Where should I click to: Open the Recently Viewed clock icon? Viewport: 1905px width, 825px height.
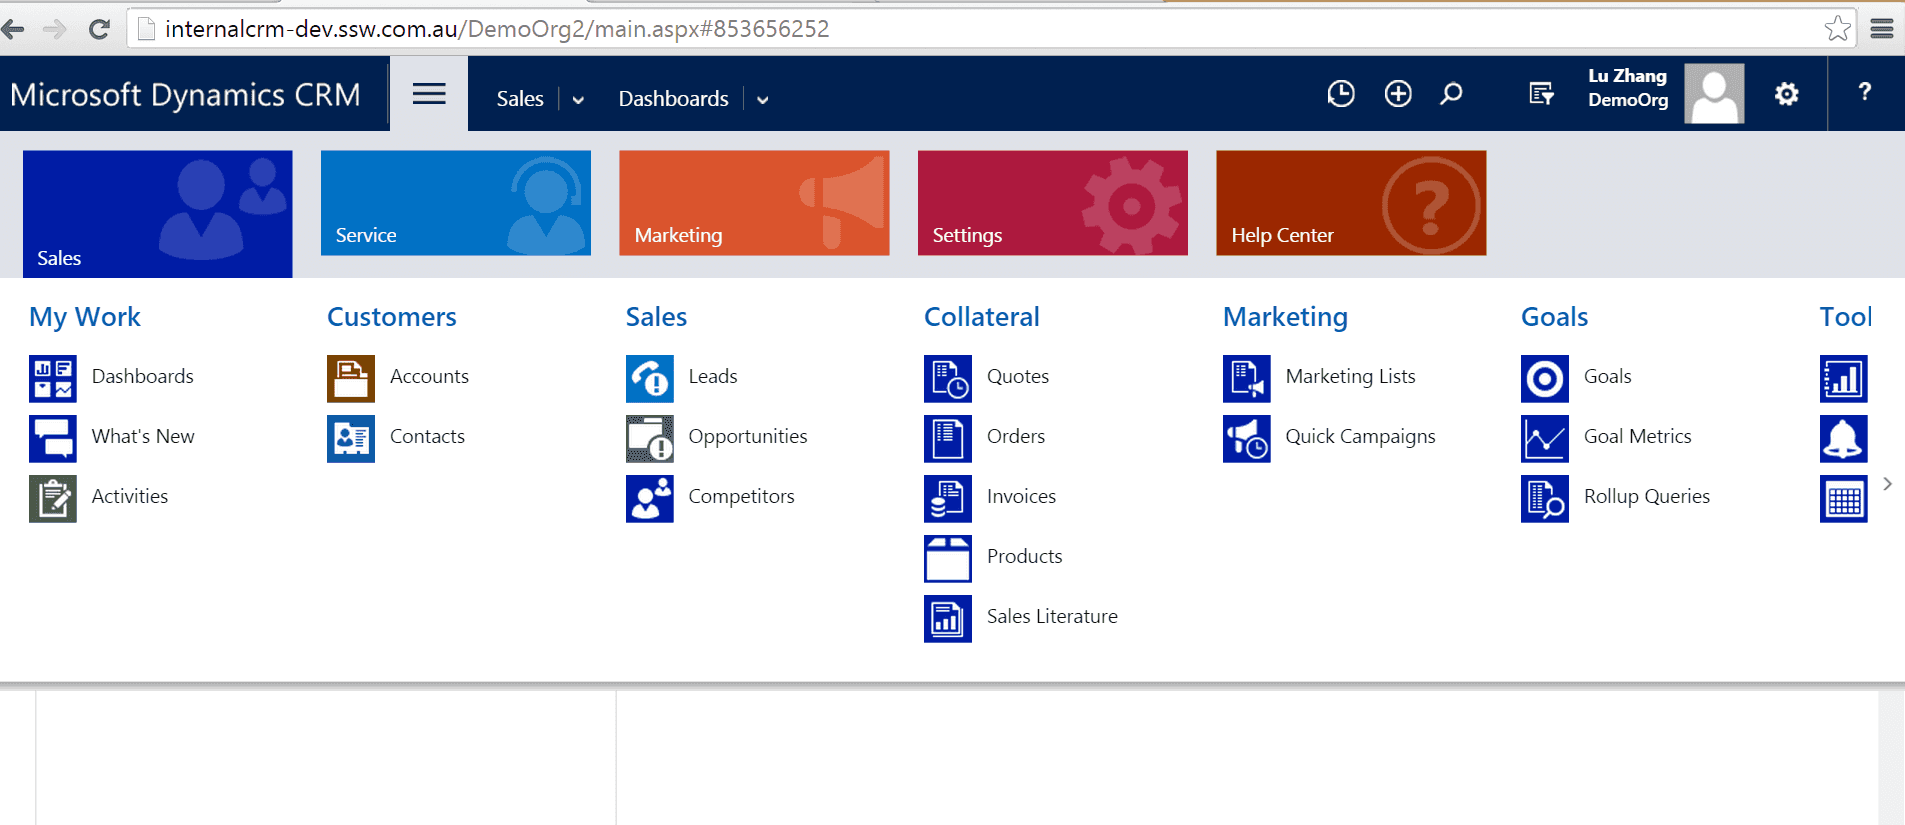coord(1340,94)
